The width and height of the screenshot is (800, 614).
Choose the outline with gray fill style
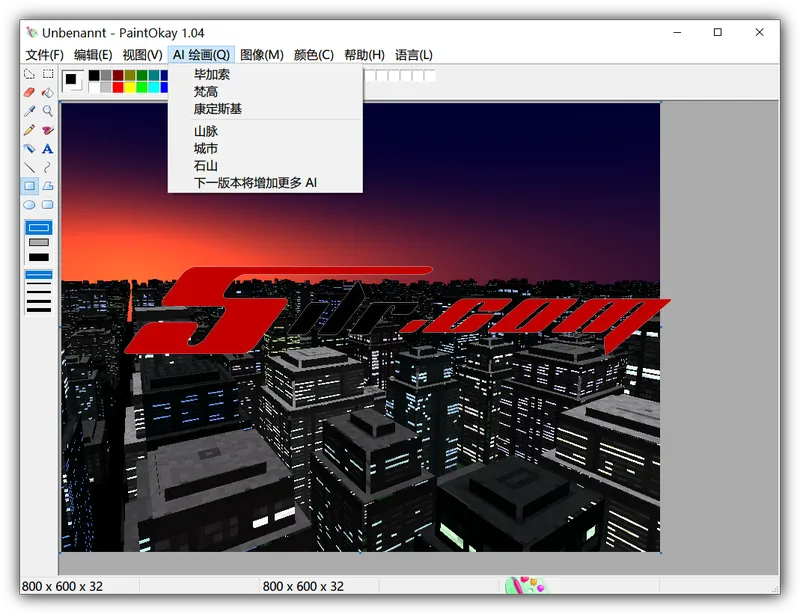(x=39, y=242)
